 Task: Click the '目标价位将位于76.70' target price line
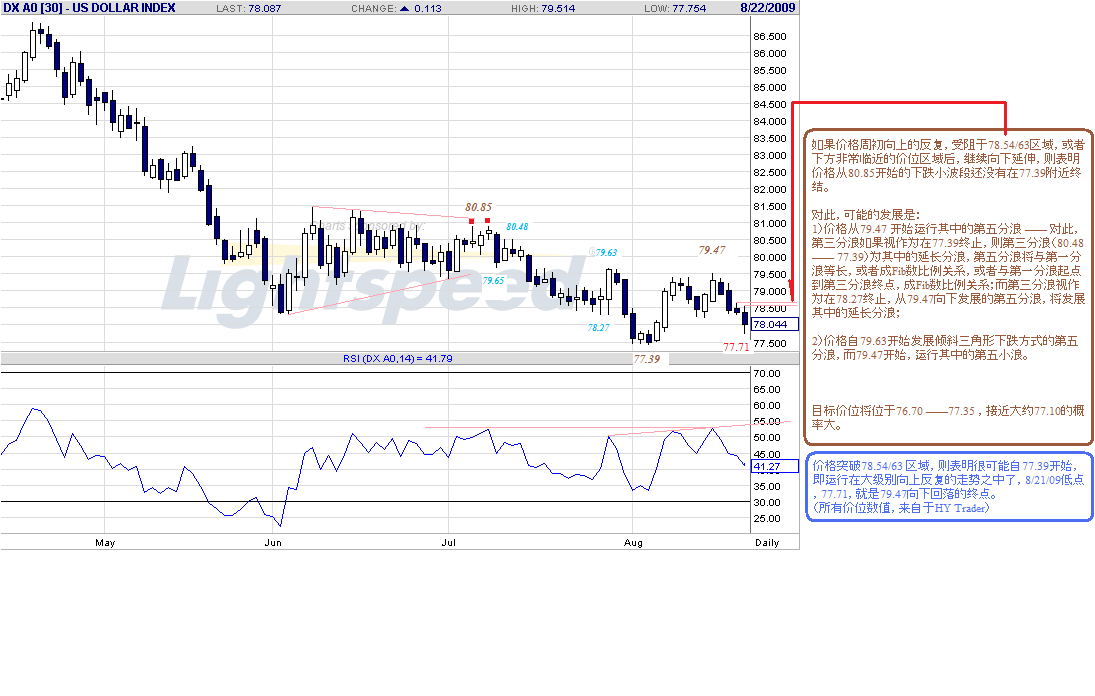tap(948, 417)
